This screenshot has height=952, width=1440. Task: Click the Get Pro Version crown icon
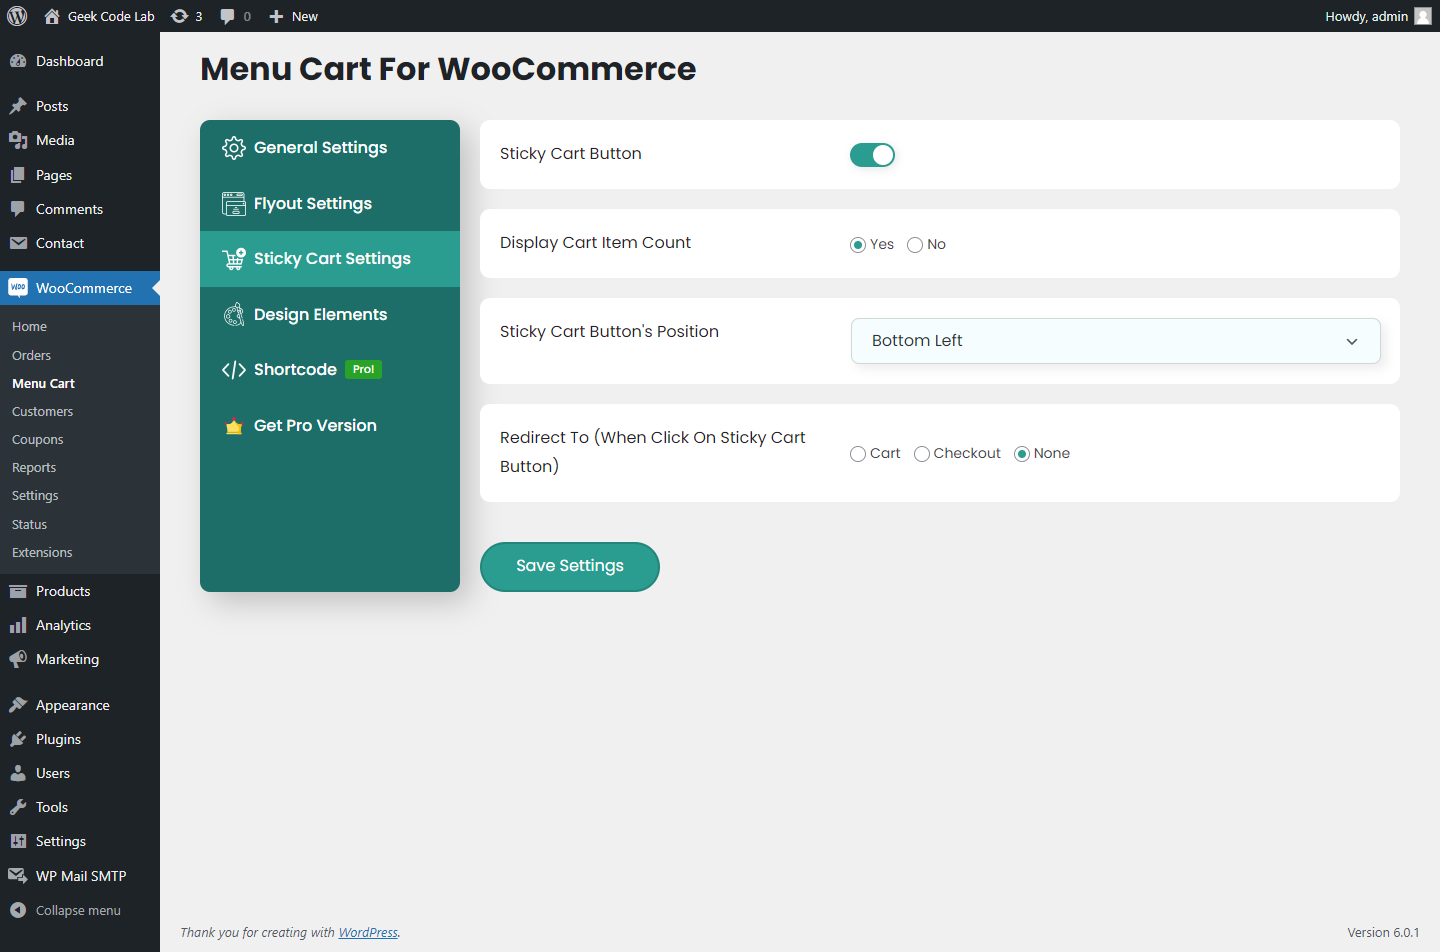pos(234,426)
